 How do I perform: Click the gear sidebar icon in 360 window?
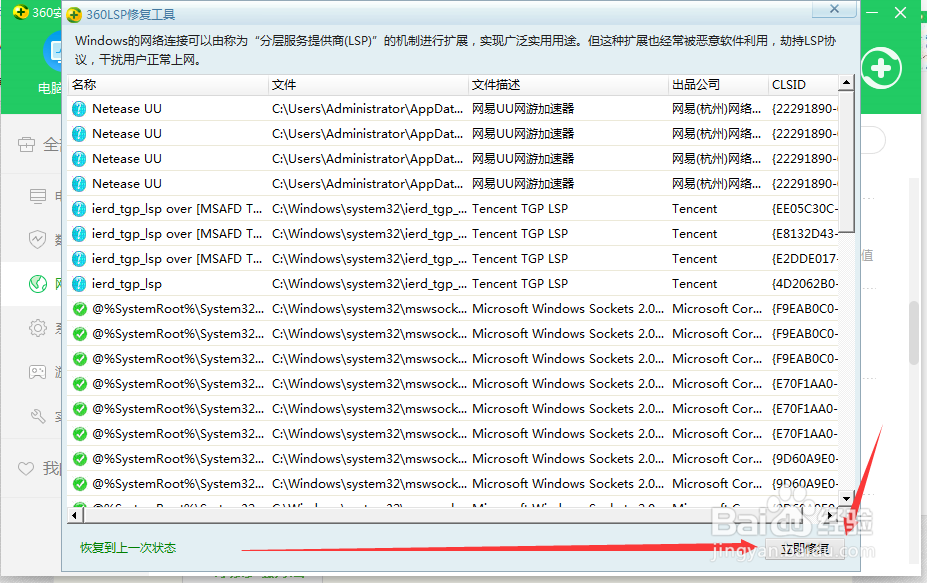click(38, 328)
